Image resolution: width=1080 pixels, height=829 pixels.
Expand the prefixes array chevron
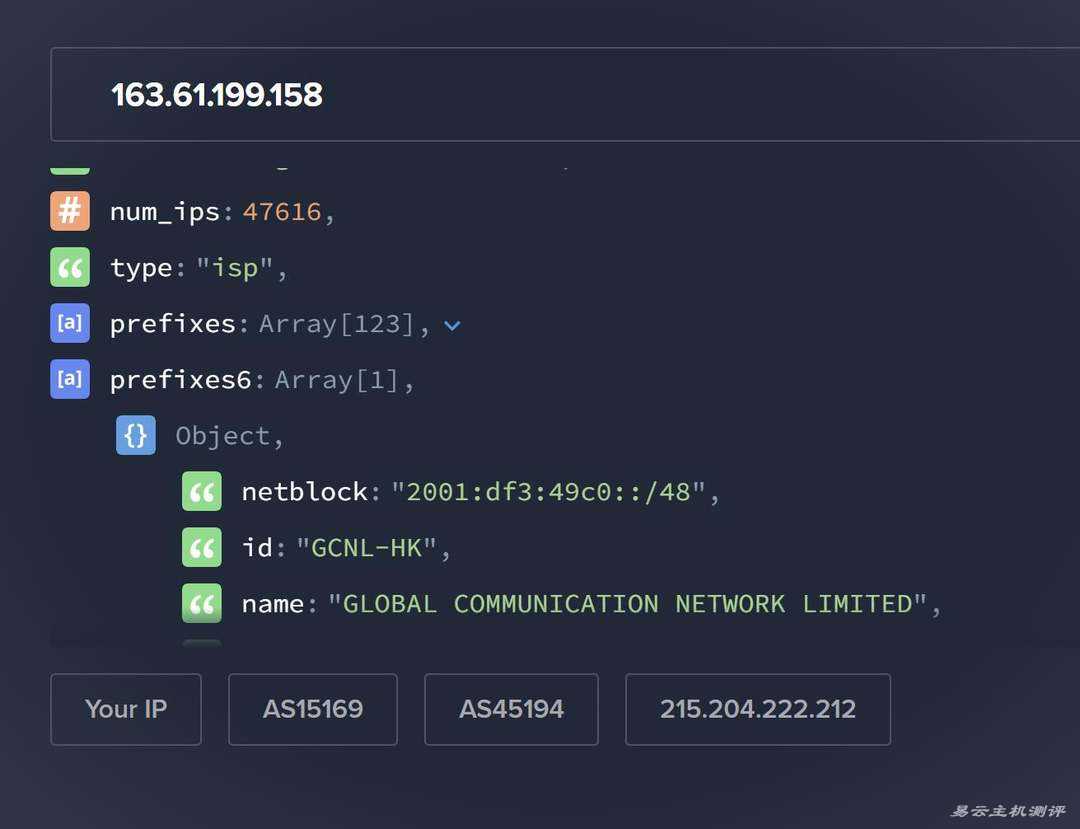point(452,325)
